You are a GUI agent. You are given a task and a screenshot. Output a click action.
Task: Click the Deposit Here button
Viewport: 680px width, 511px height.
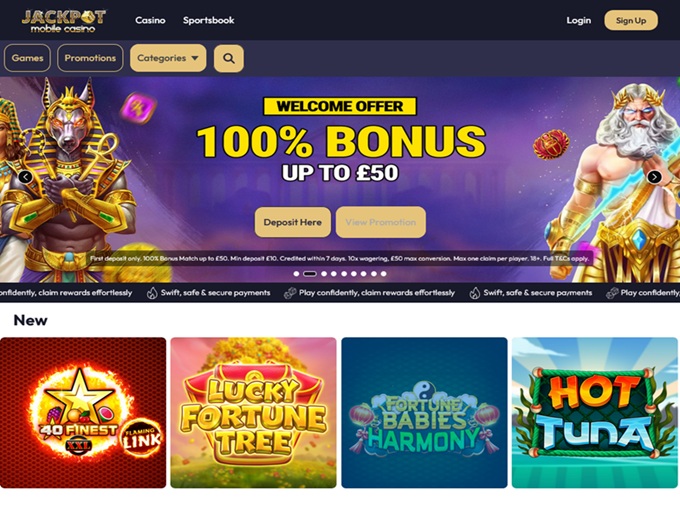coord(293,222)
